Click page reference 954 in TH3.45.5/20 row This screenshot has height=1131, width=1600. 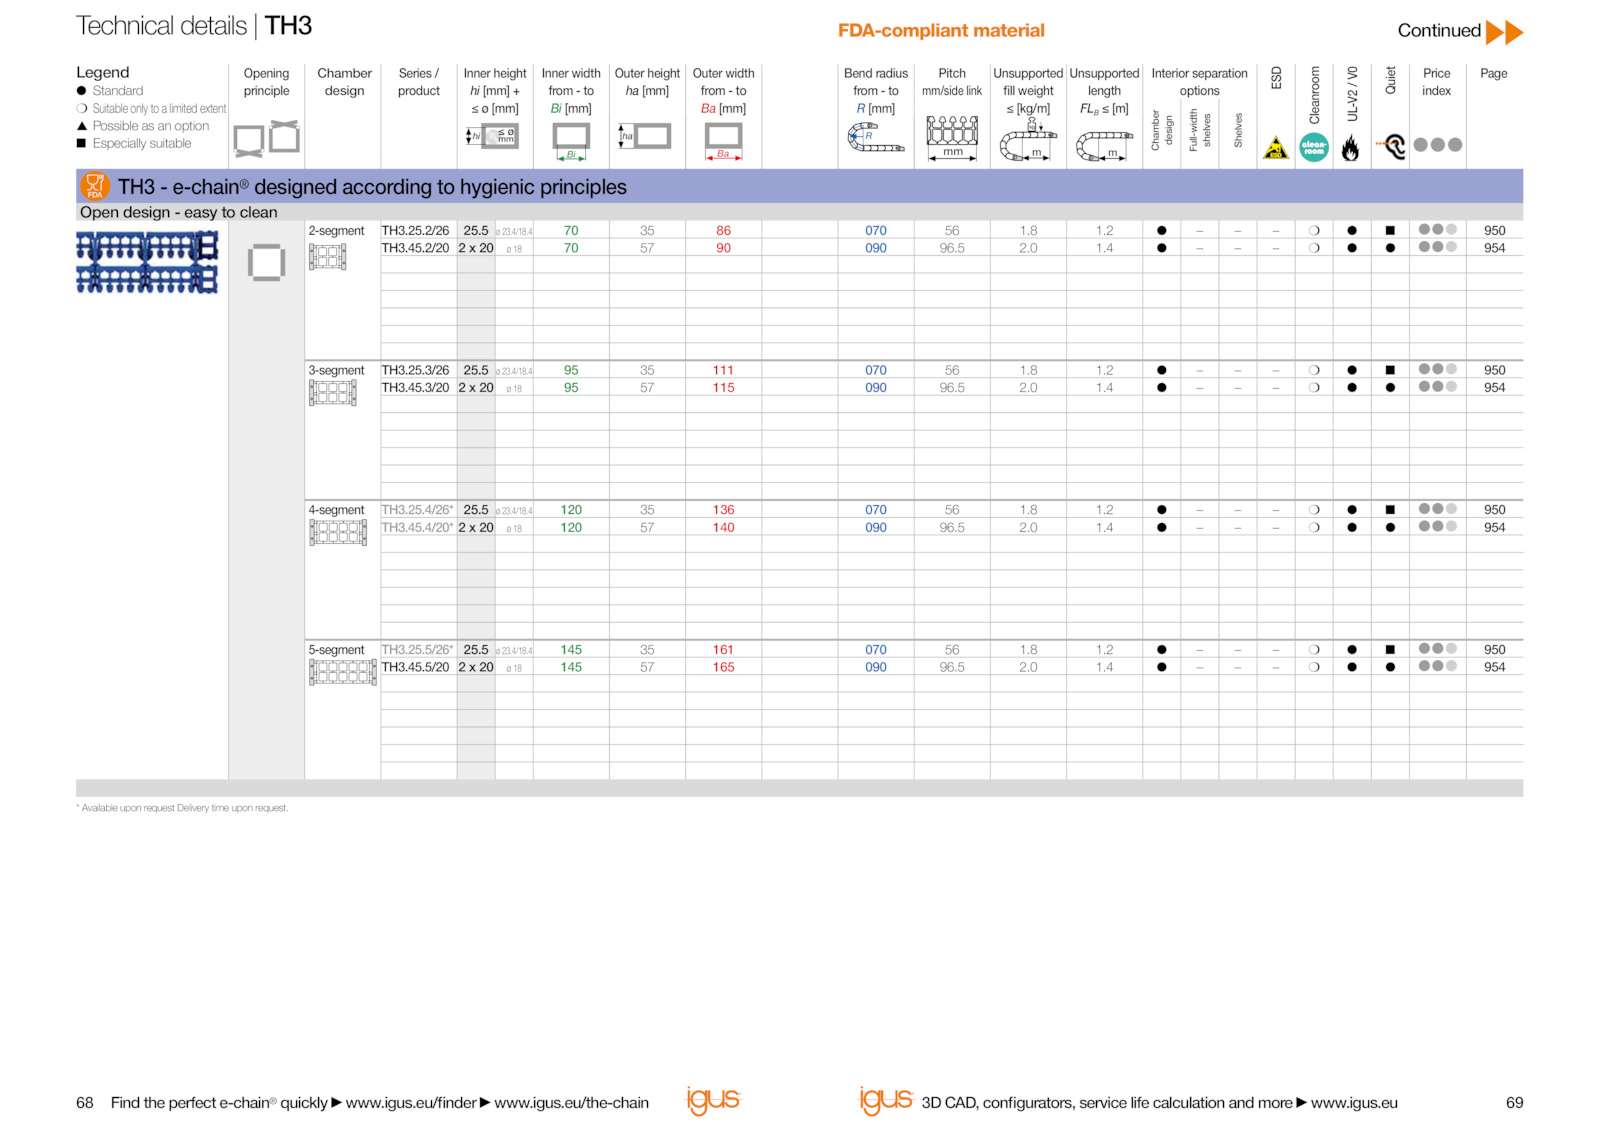point(1494,667)
